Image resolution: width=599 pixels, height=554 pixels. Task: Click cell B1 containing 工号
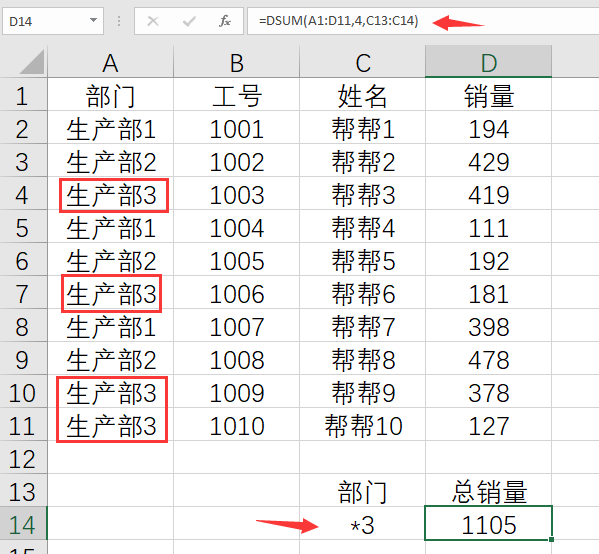click(x=236, y=95)
